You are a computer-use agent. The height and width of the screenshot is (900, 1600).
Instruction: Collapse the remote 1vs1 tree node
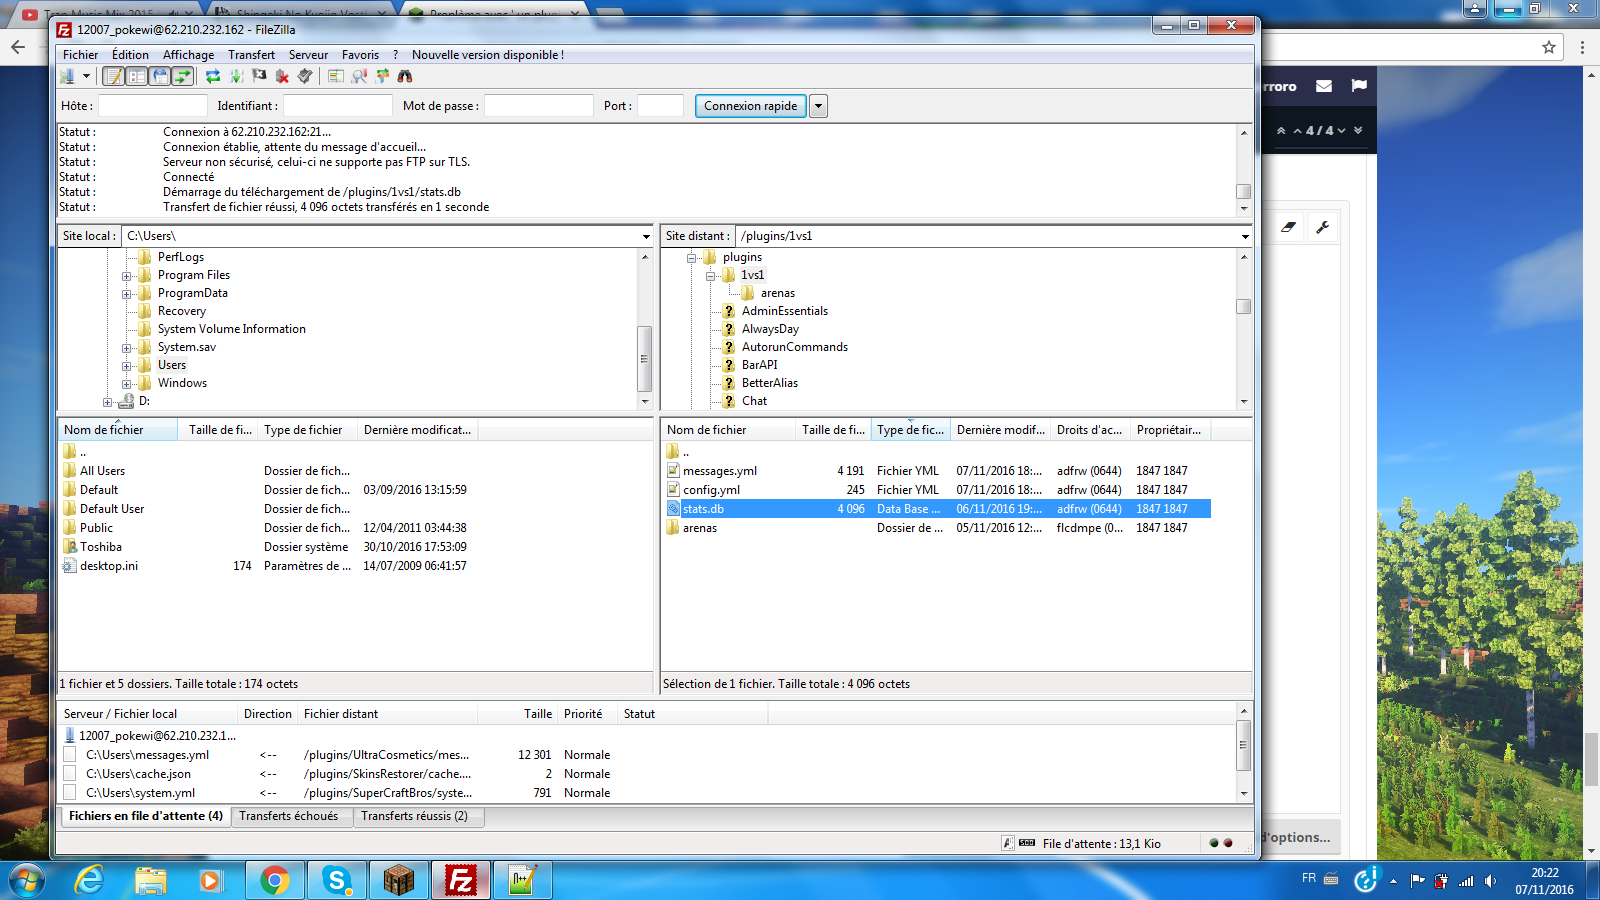pyautogui.click(x=710, y=276)
